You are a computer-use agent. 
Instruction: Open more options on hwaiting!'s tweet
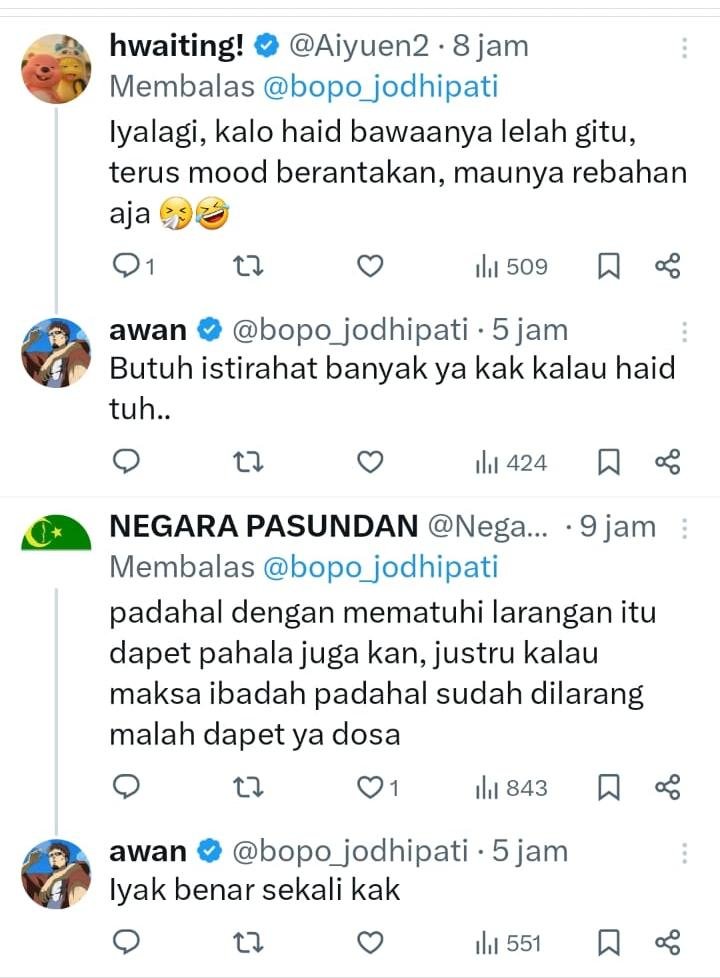[685, 48]
